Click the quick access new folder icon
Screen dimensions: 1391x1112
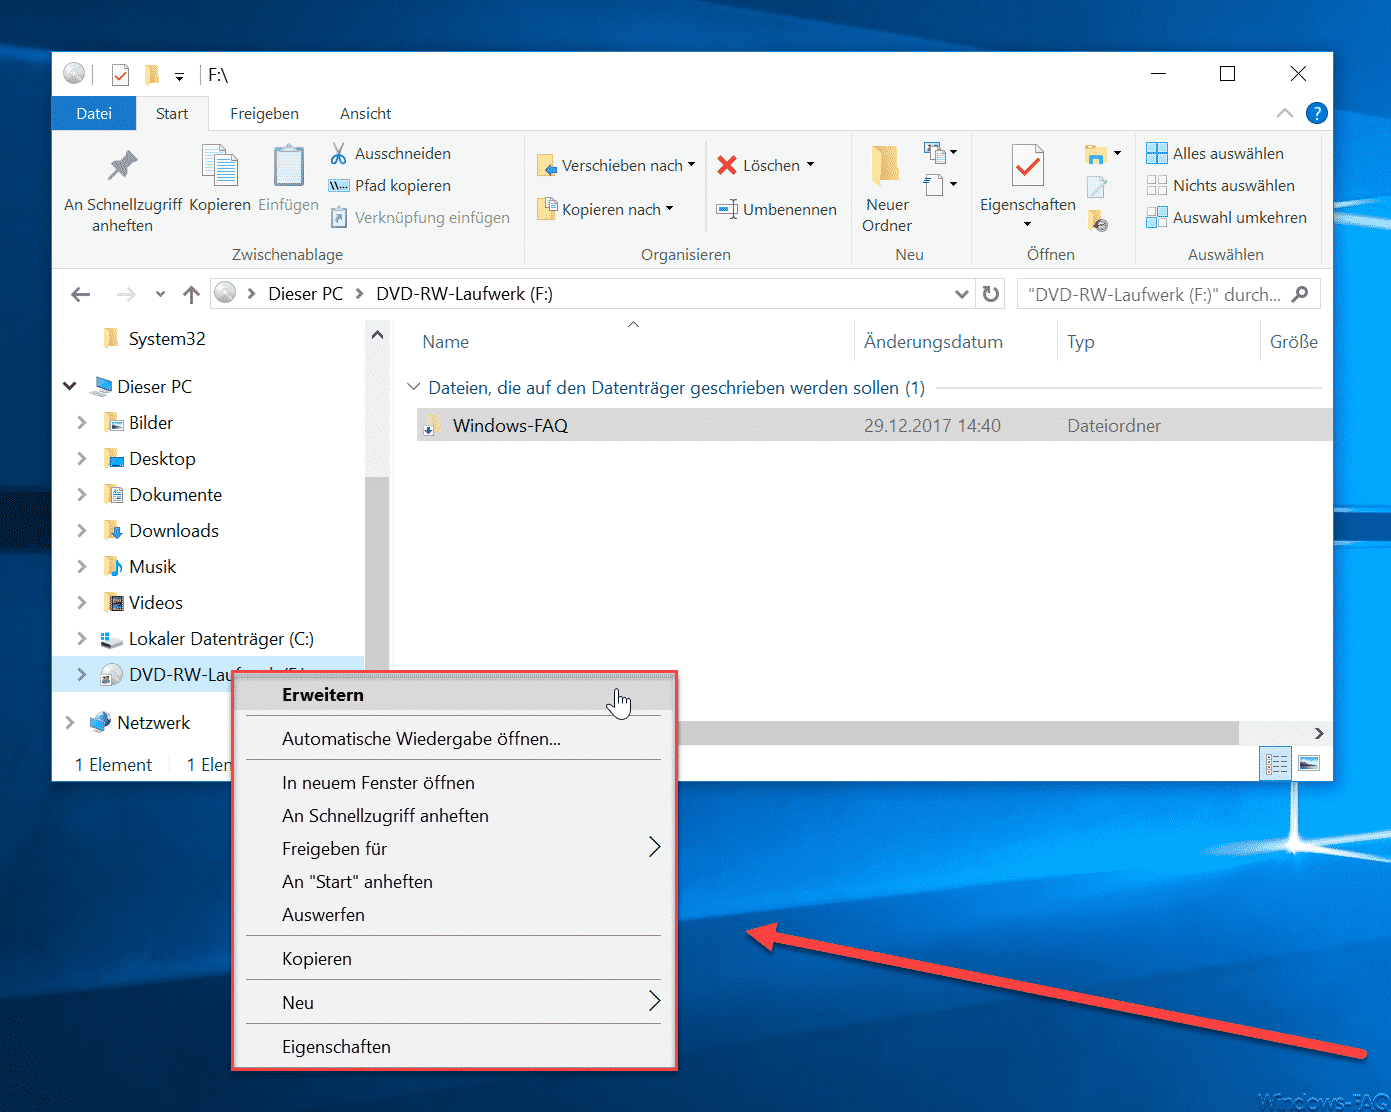[x=152, y=74]
